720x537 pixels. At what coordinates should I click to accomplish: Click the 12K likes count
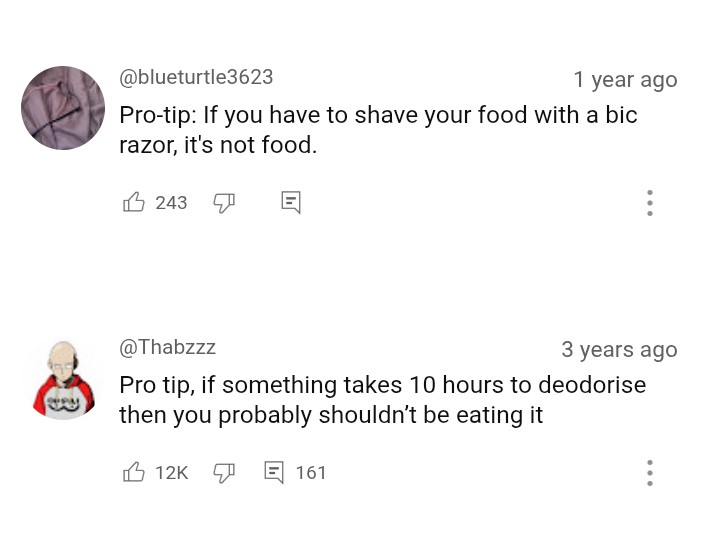(x=172, y=473)
